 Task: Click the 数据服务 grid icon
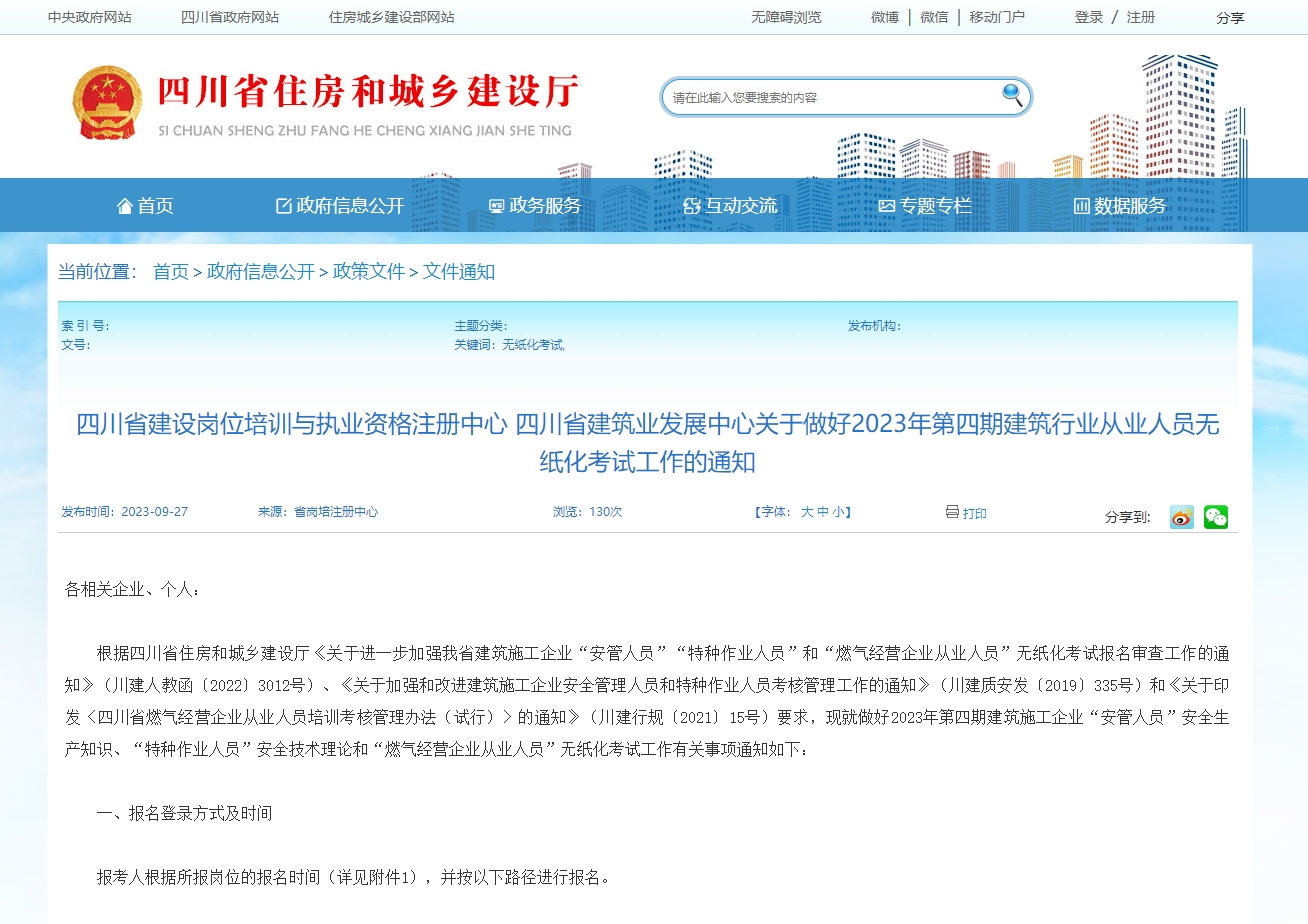(x=1081, y=205)
